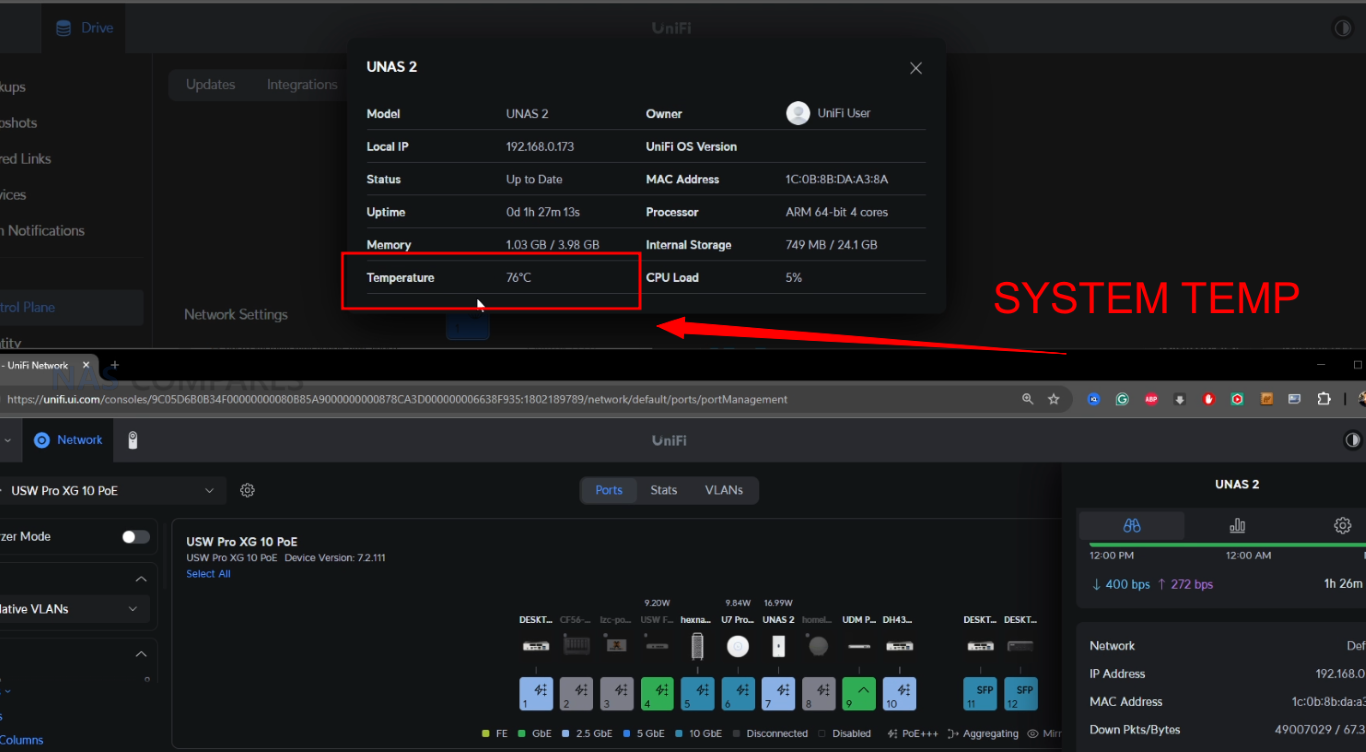
Task: Click the UNAS 2 device image above port 7
Action: [x=778, y=646]
